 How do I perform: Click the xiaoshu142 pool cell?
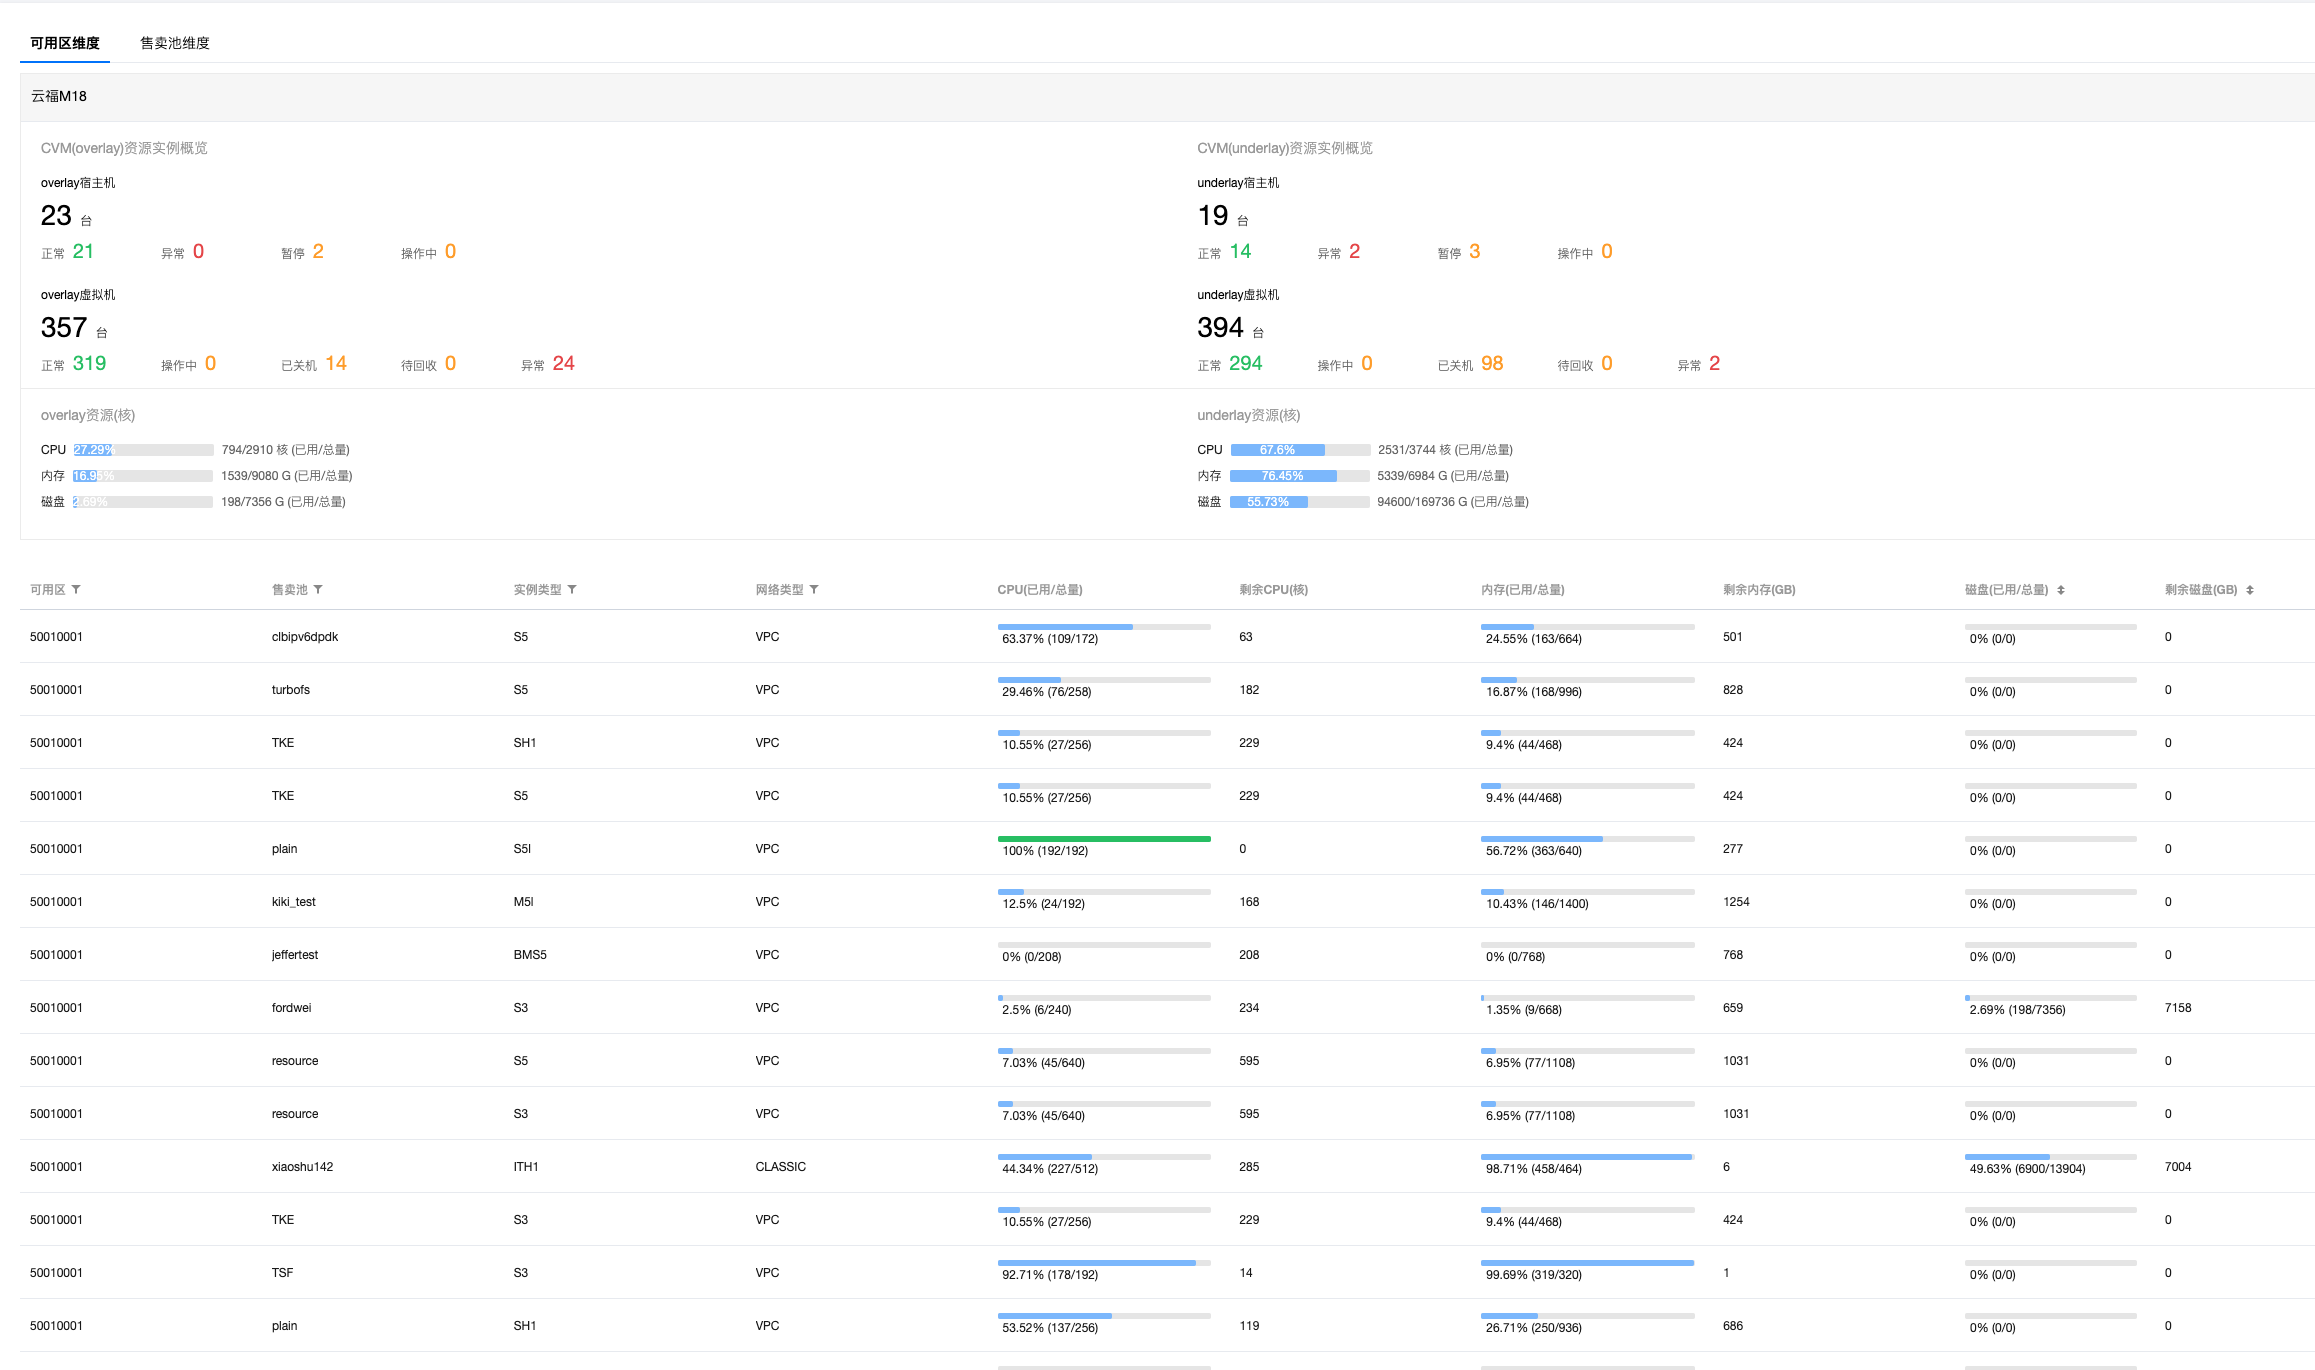pyautogui.click(x=303, y=1167)
